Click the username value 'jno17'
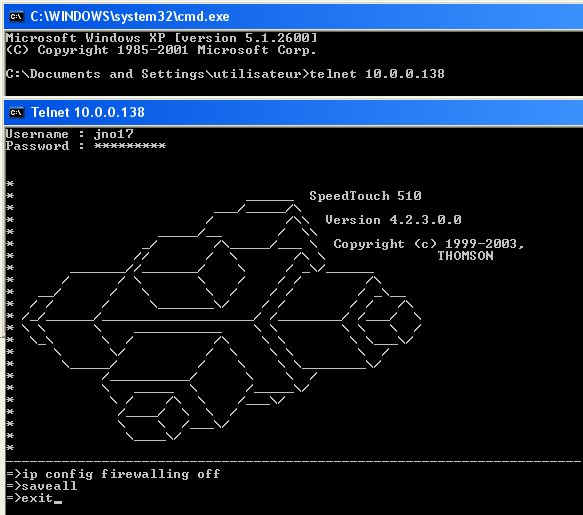Image resolution: width=583 pixels, height=515 pixels. pos(113,134)
